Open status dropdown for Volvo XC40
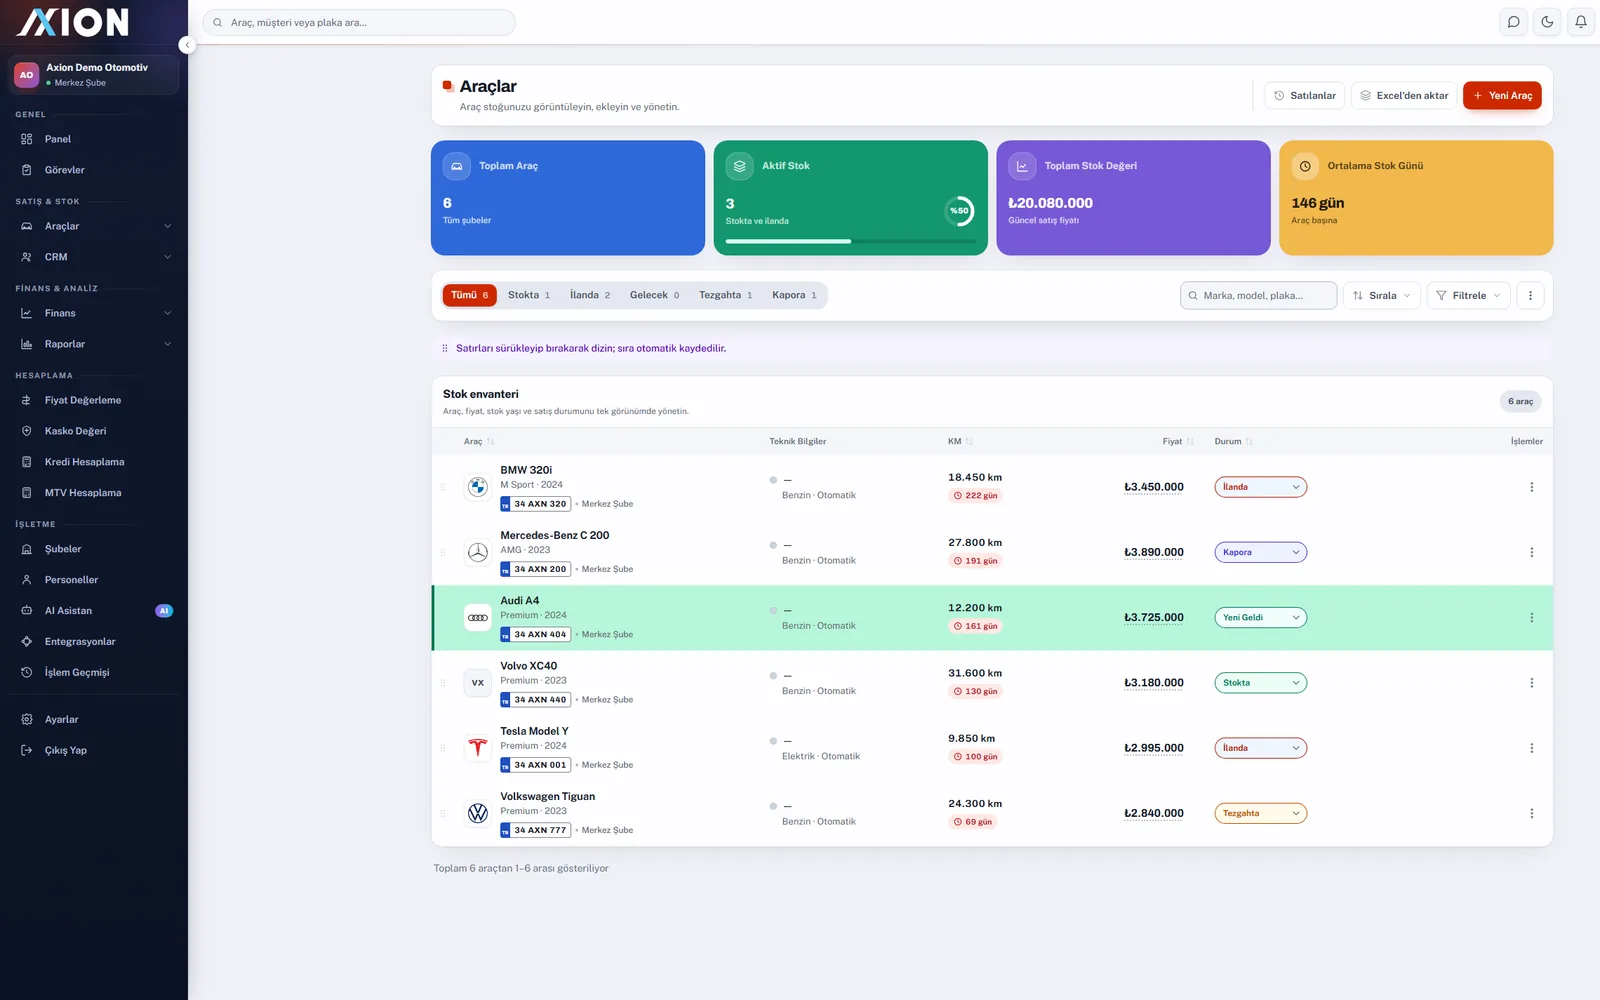 tap(1260, 683)
